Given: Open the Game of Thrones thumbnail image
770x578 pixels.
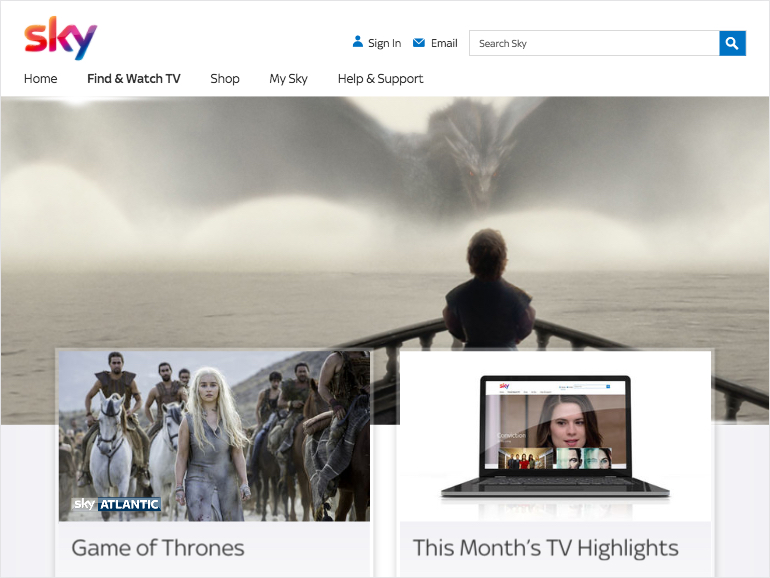Looking at the screenshot, I should pyautogui.click(x=214, y=436).
